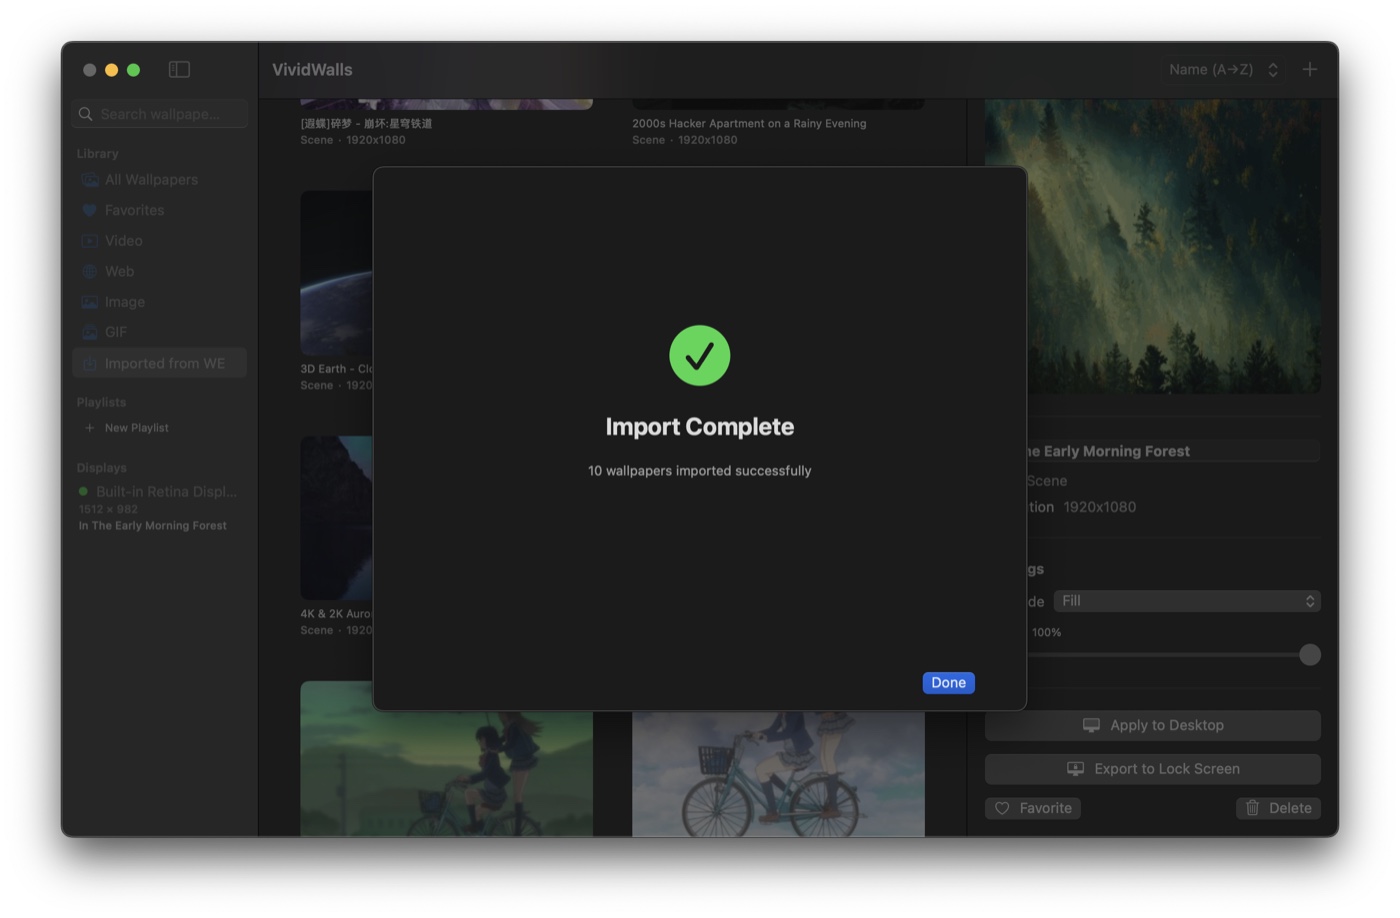The image size is (1400, 918).
Task: Click the All Wallpapers sidebar icon
Action: [90, 180]
